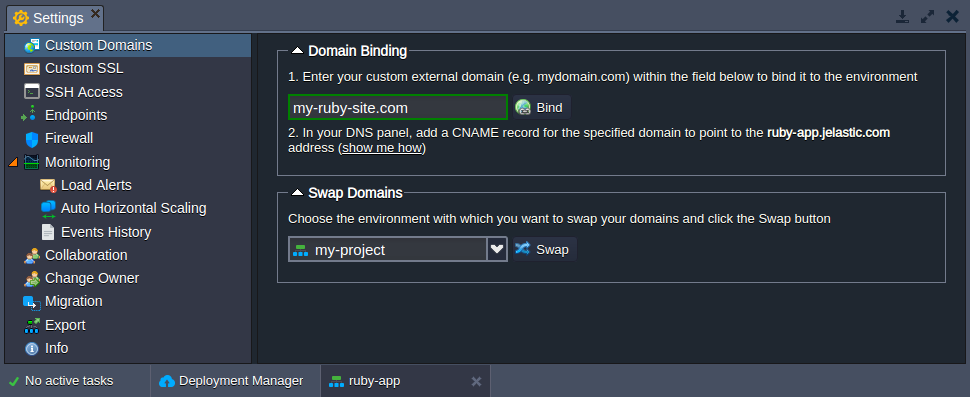Select the Custom SSL certificate icon
Image resolution: width=970 pixels, height=397 pixels.
tap(32, 69)
